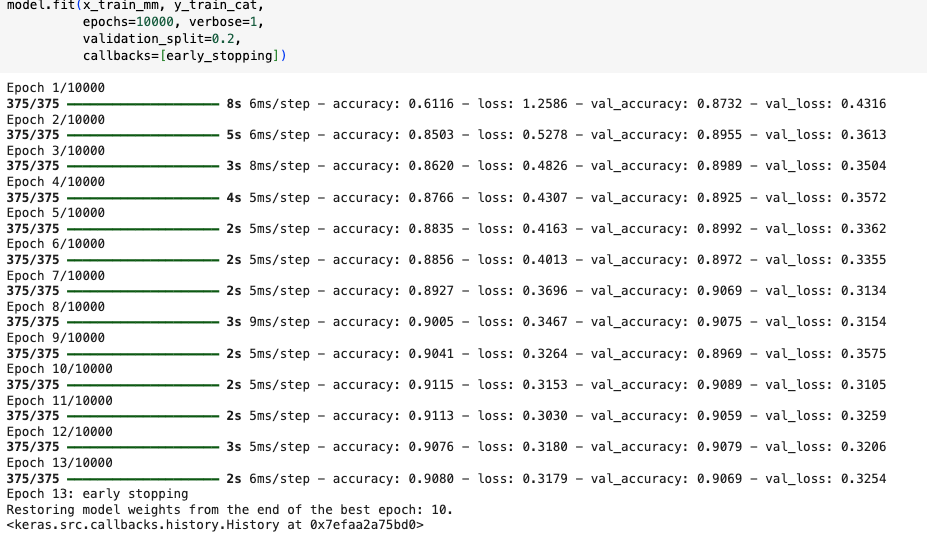Click val_accuracy value 0.8732
The height and width of the screenshot is (537, 927).
click(x=719, y=104)
